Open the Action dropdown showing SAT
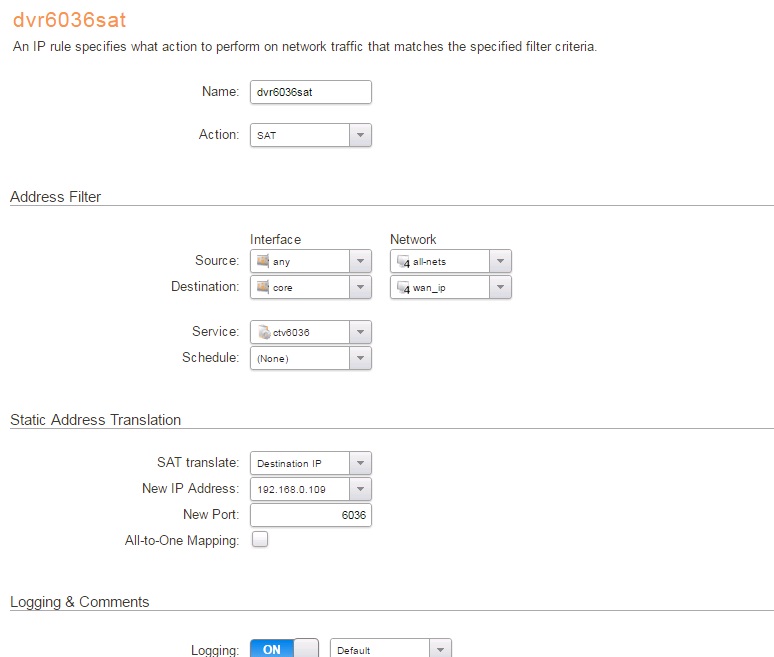 click(x=310, y=135)
